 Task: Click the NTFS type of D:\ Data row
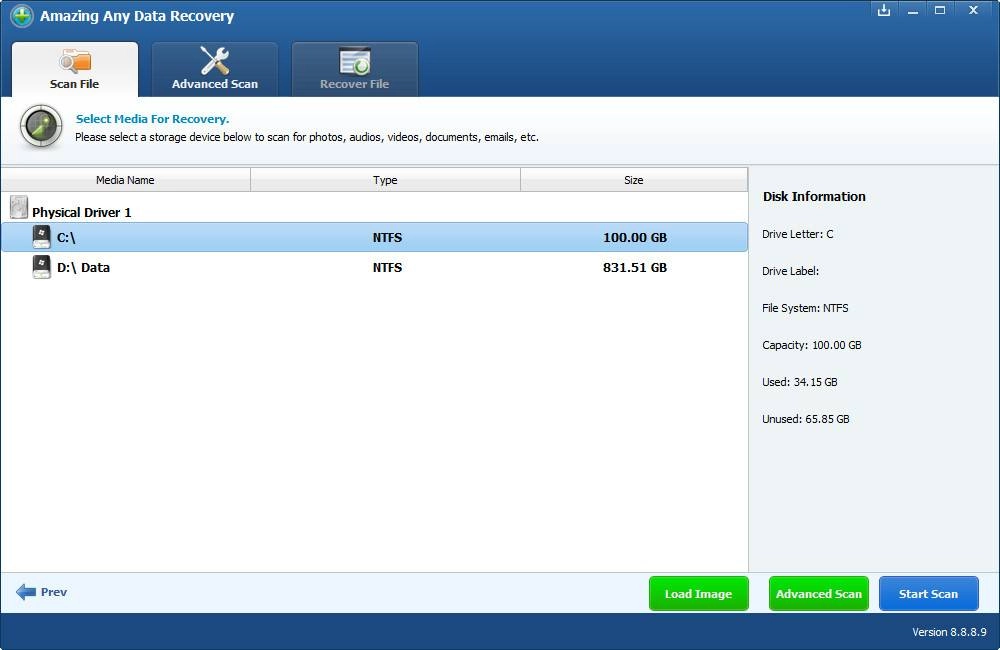pyautogui.click(x=387, y=267)
